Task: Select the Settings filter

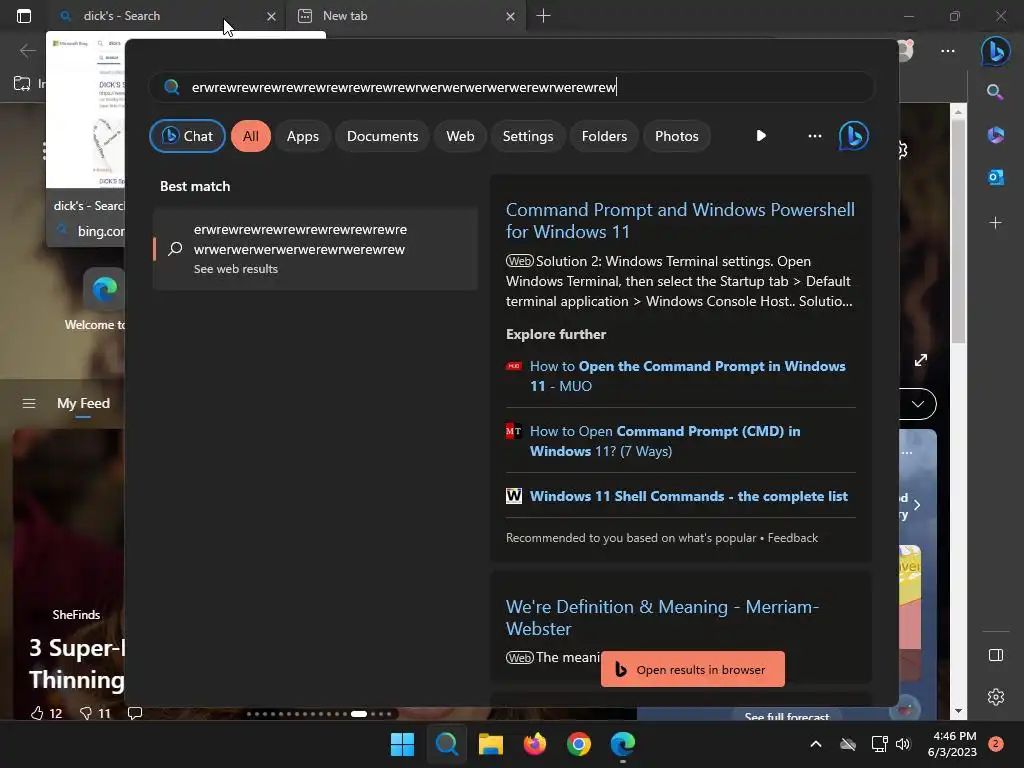Action: (x=528, y=136)
